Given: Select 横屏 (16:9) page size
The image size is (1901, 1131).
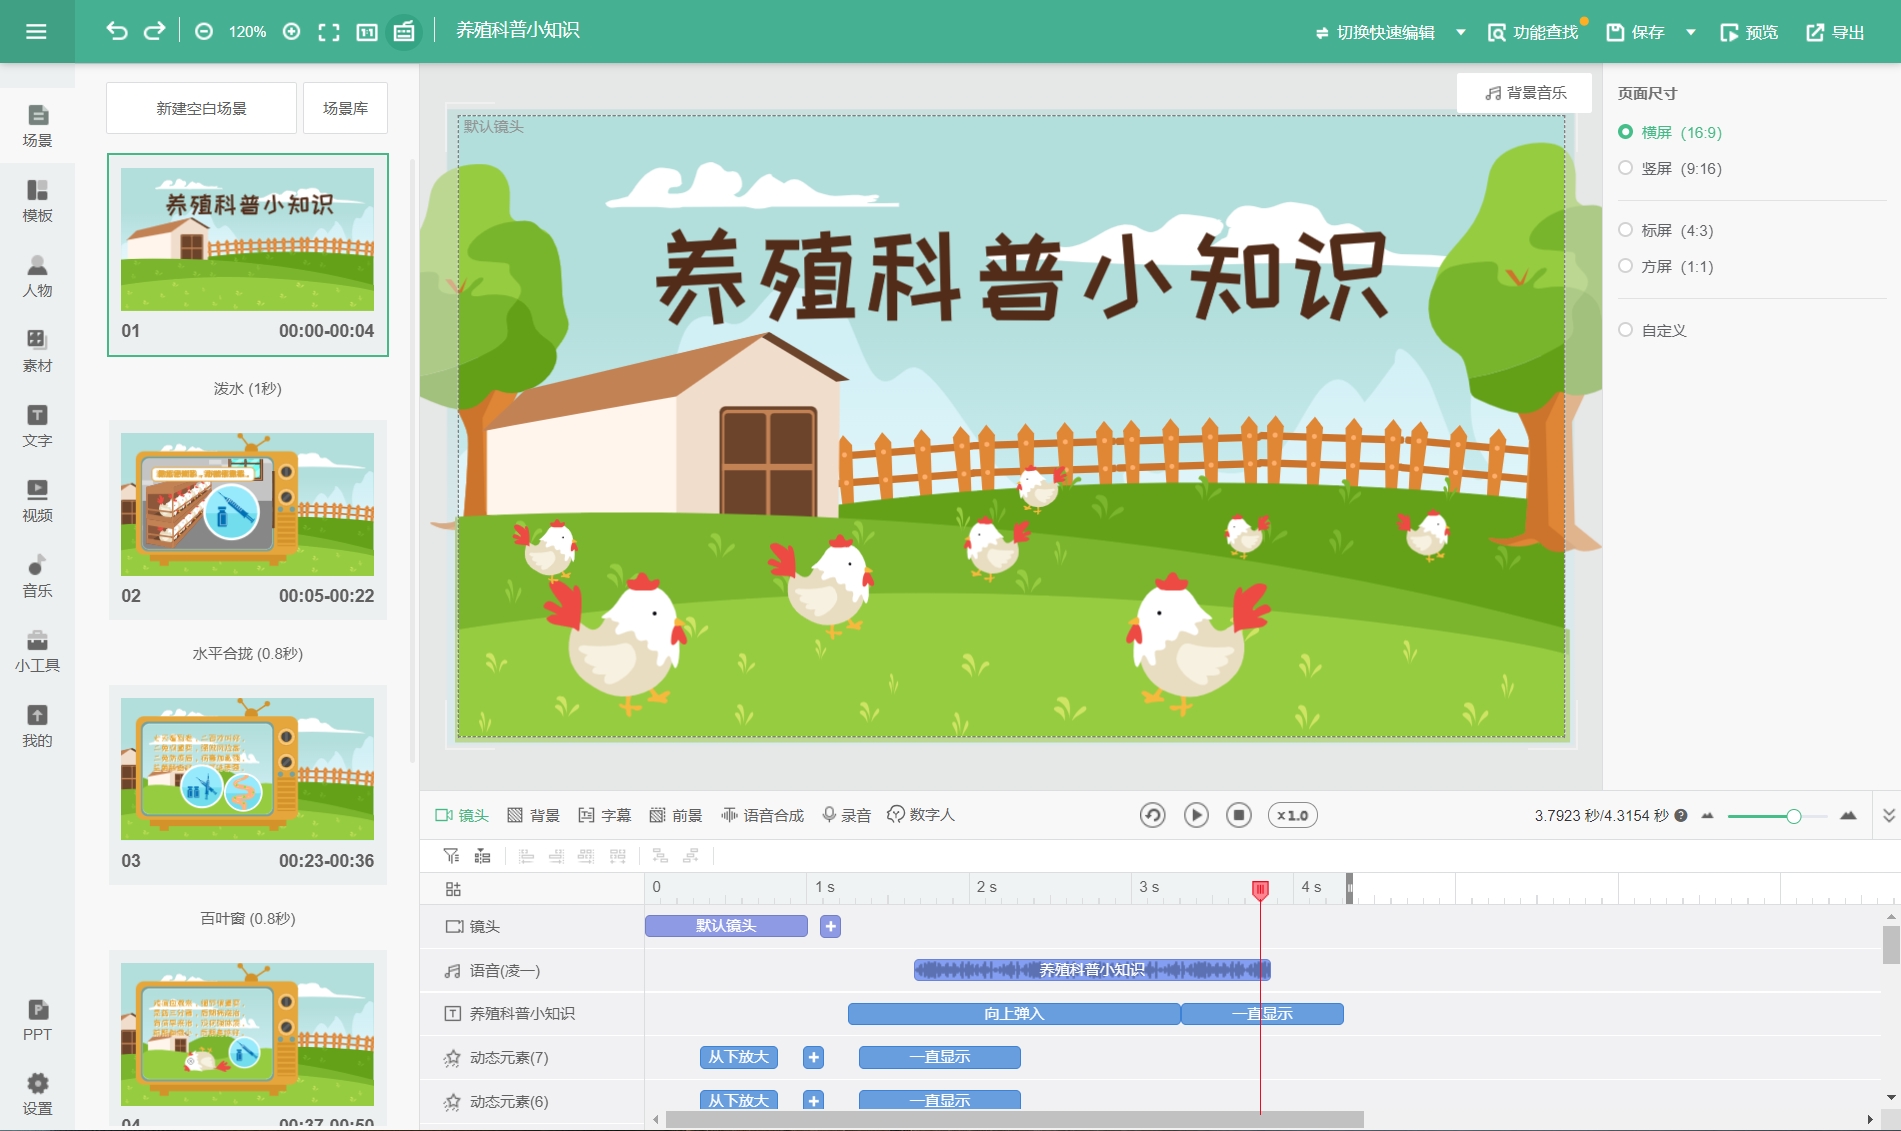Looking at the screenshot, I should (1670, 132).
